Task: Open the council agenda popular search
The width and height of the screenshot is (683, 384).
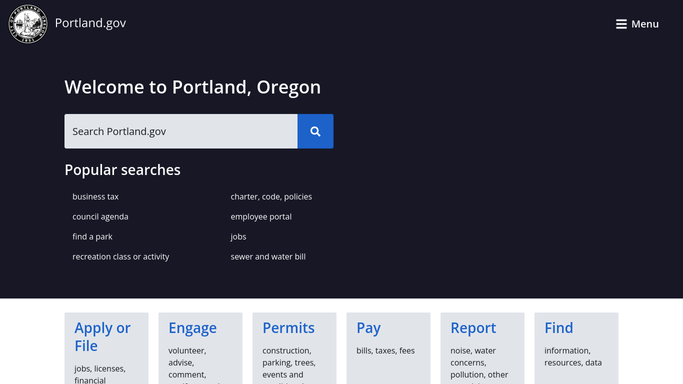Action: pos(100,217)
